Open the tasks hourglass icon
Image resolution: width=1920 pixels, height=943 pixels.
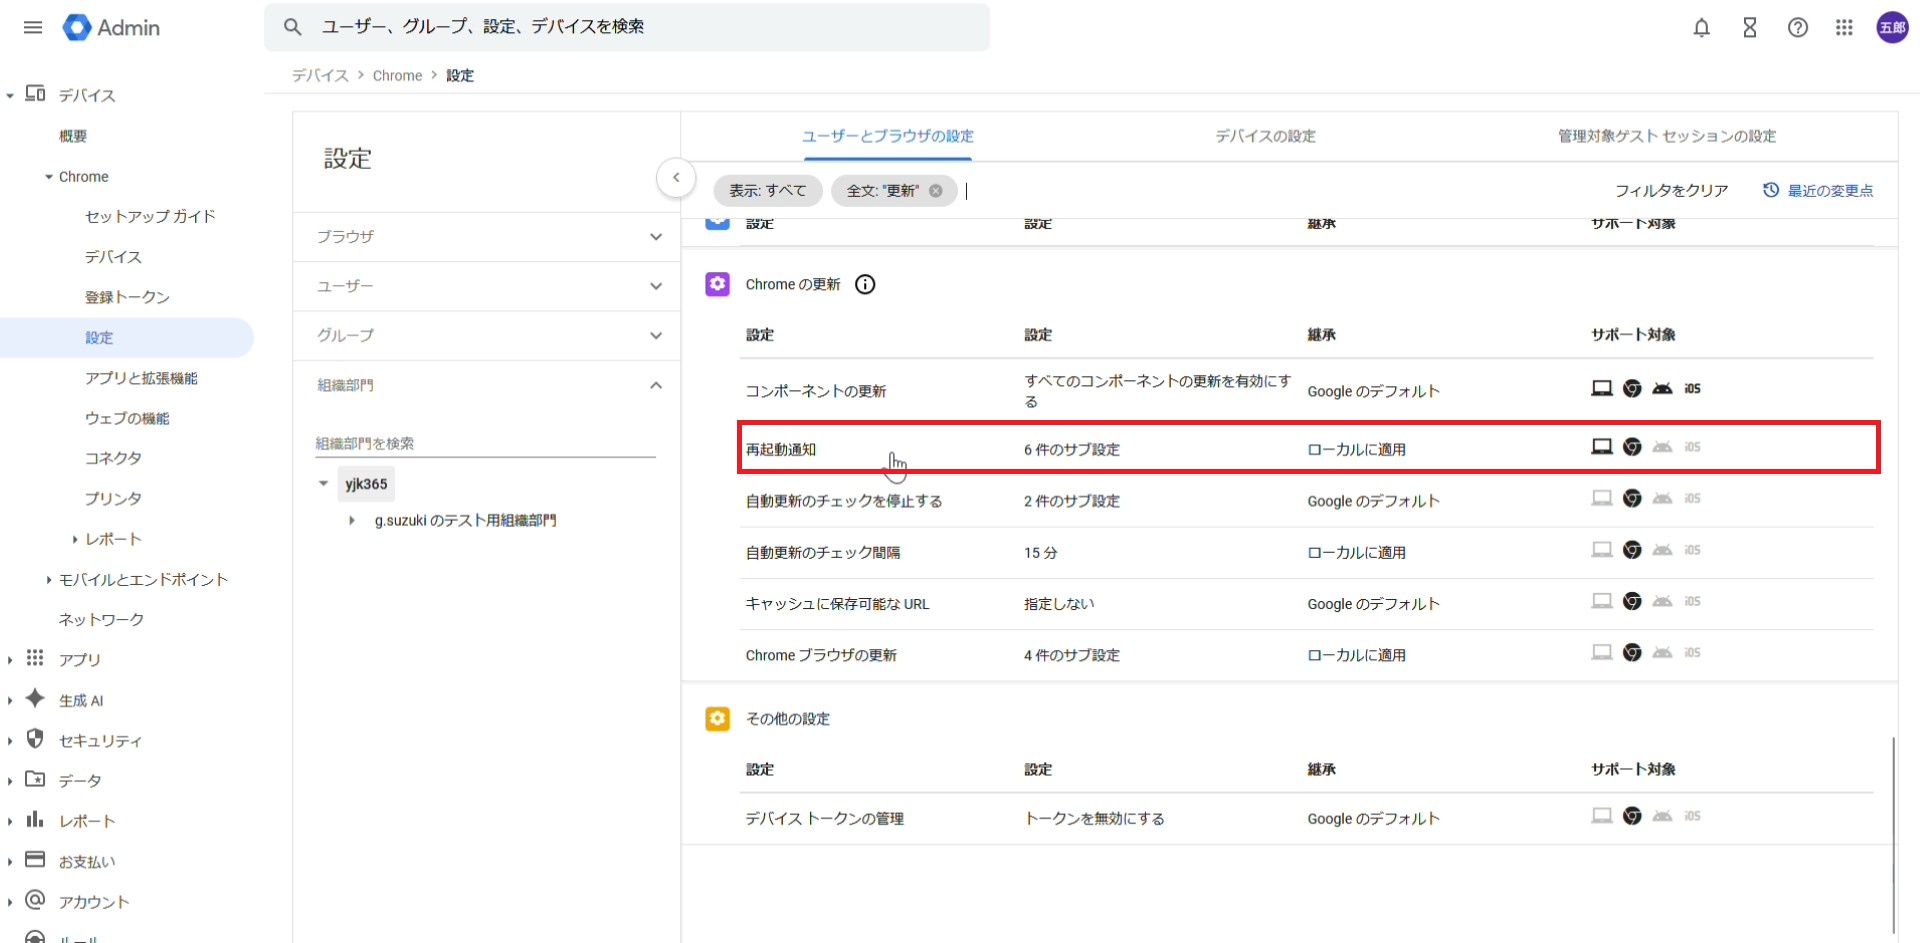click(1749, 28)
